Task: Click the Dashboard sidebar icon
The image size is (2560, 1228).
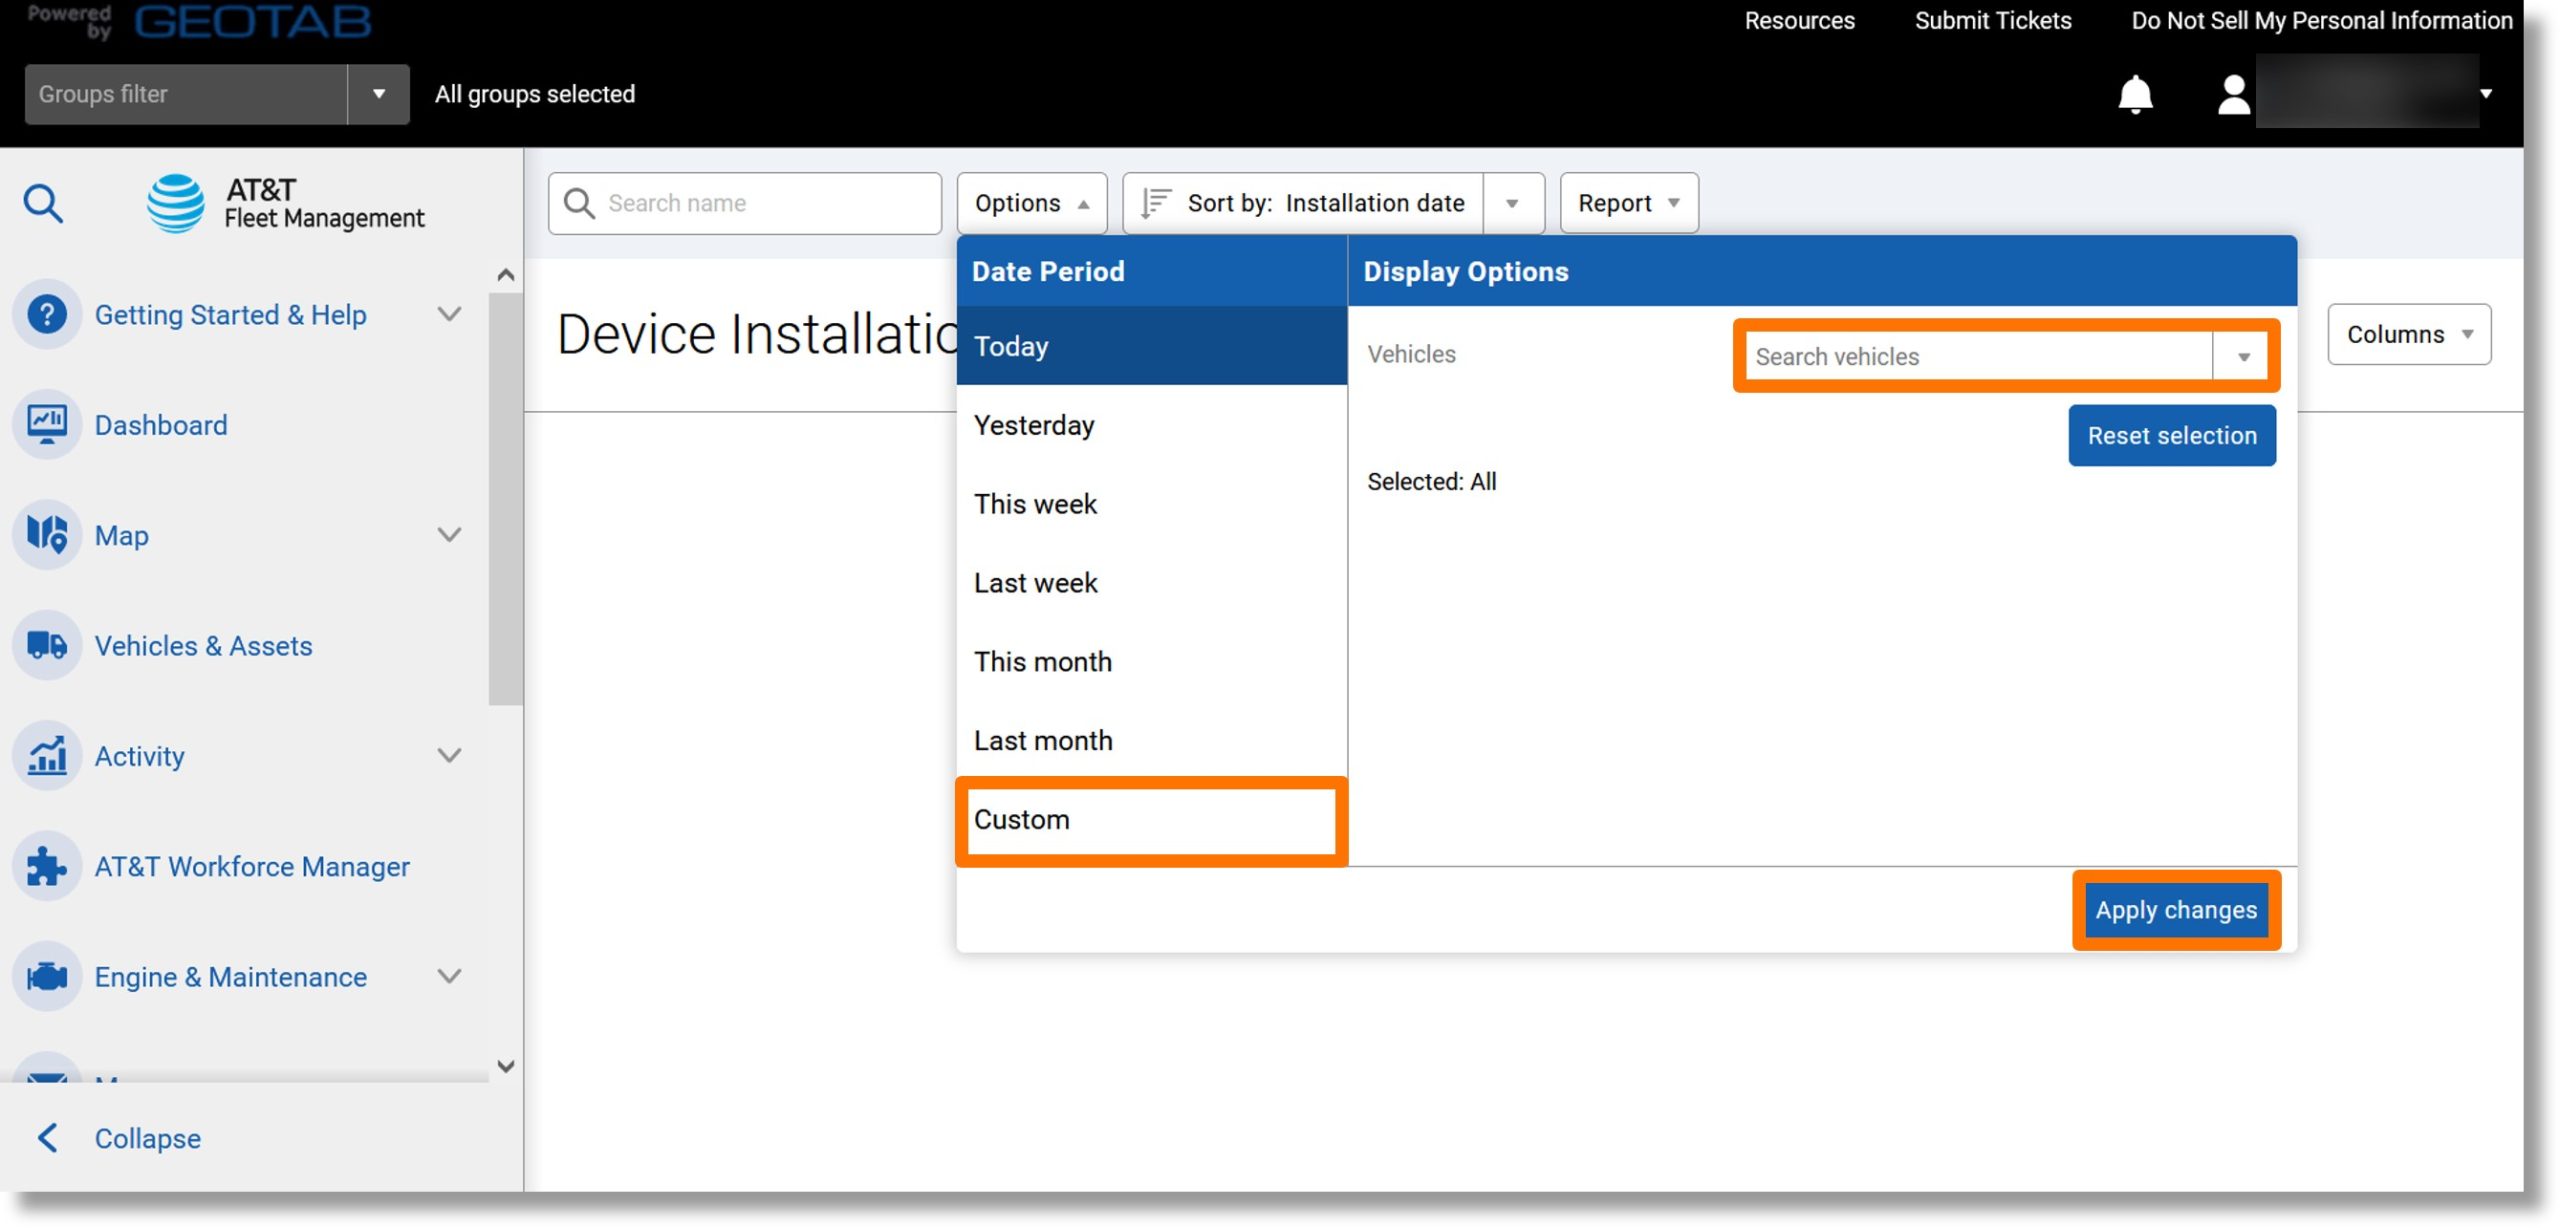Action: (x=49, y=423)
